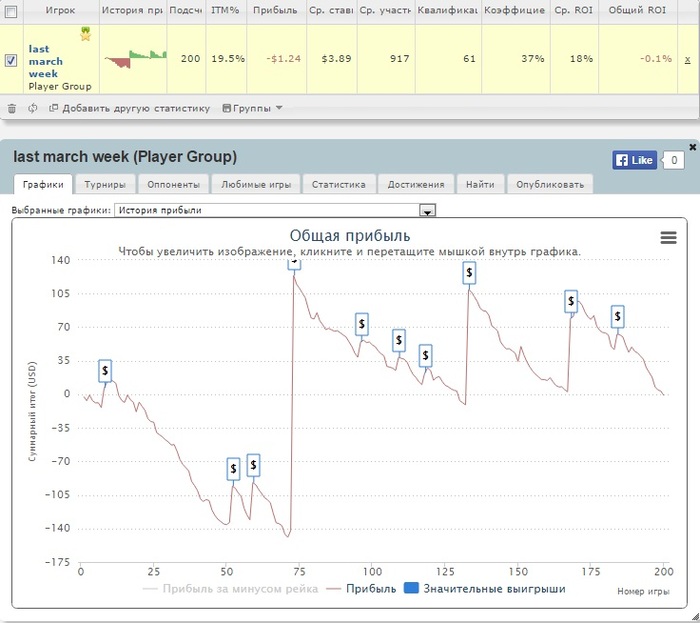Click the dollar marker at the game 73 peak
This screenshot has width=700, height=623.
point(294,264)
